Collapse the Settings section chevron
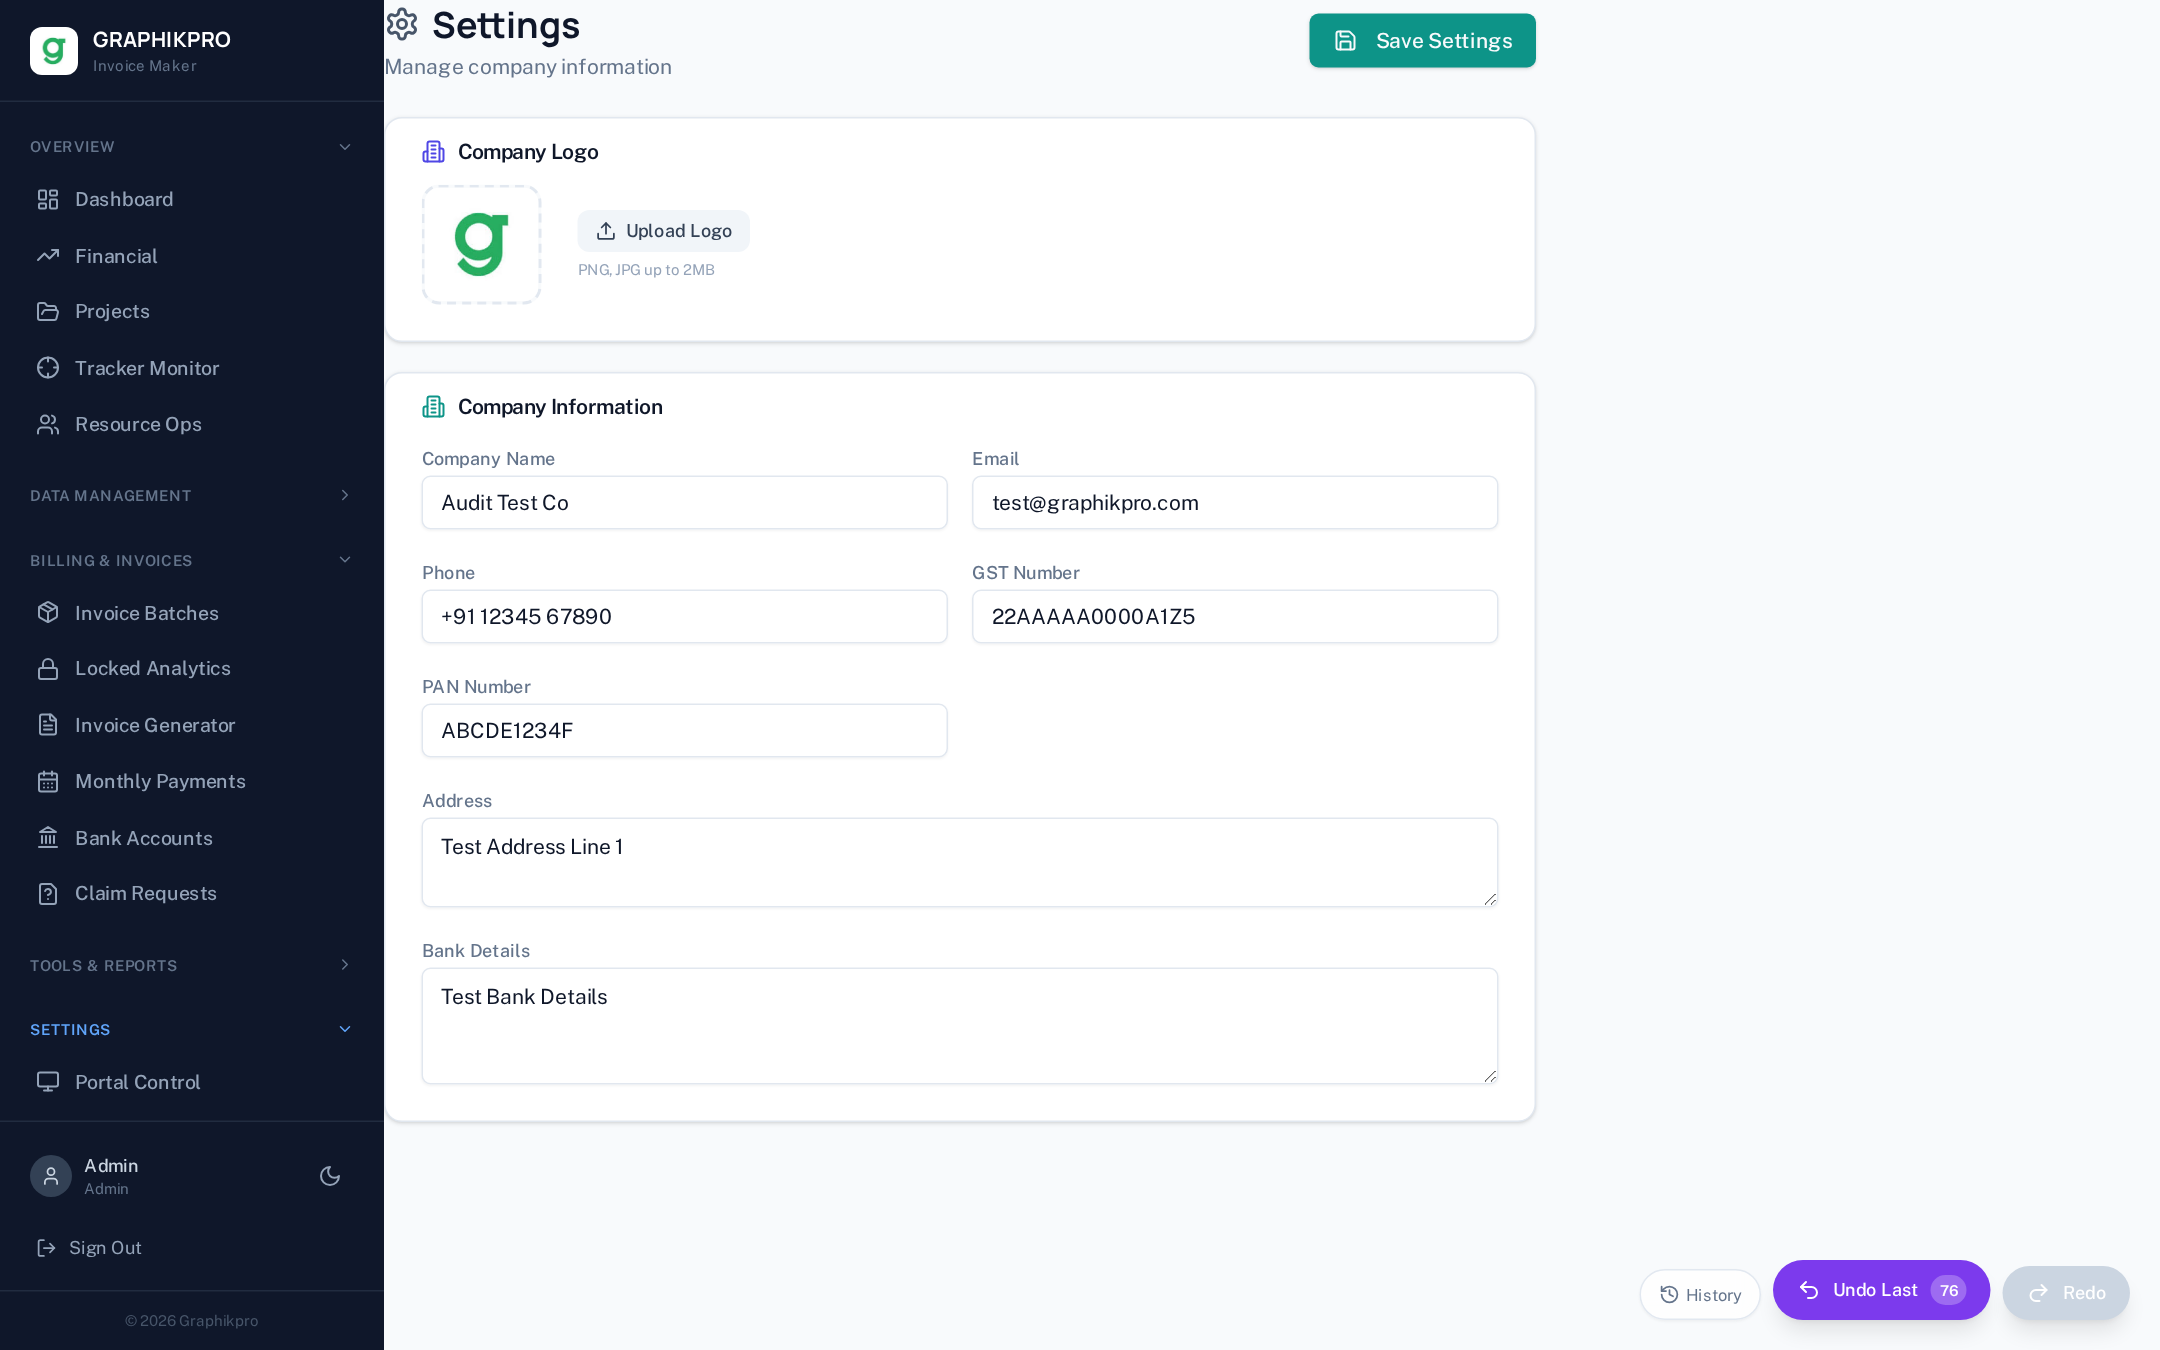Image resolution: width=2160 pixels, height=1350 pixels. point(345,1029)
